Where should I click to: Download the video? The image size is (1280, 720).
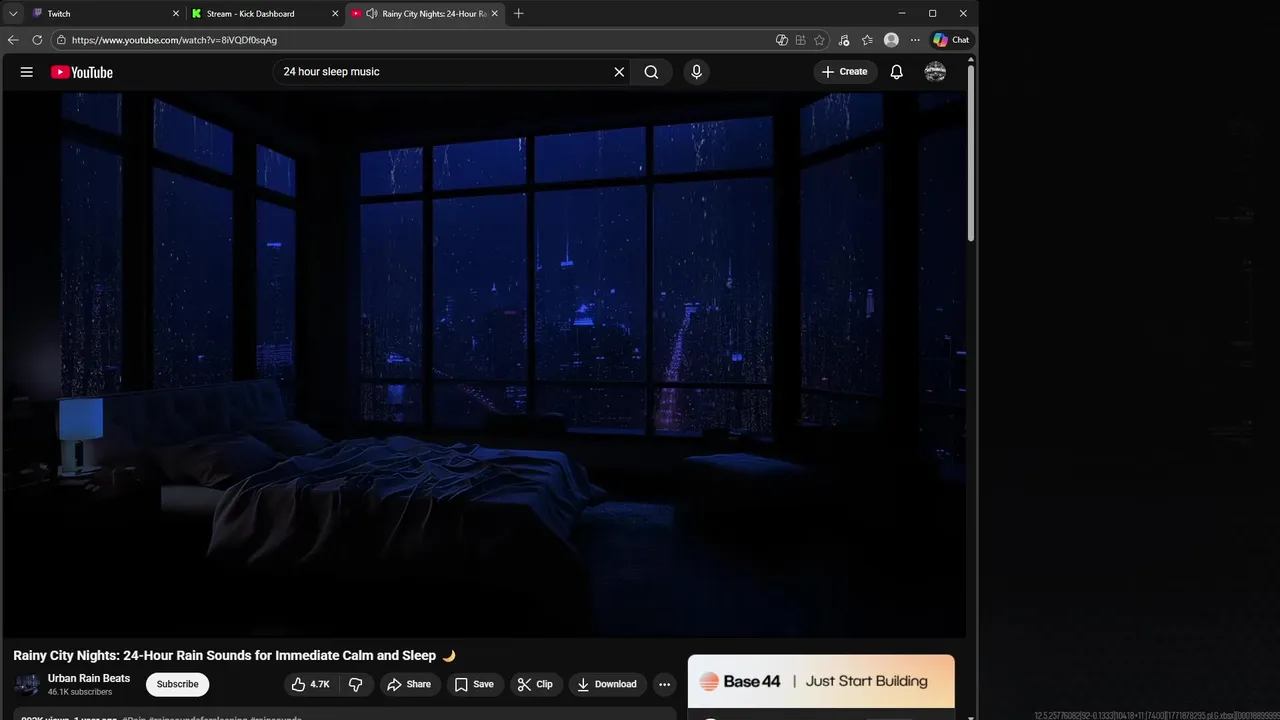point(607,684)
